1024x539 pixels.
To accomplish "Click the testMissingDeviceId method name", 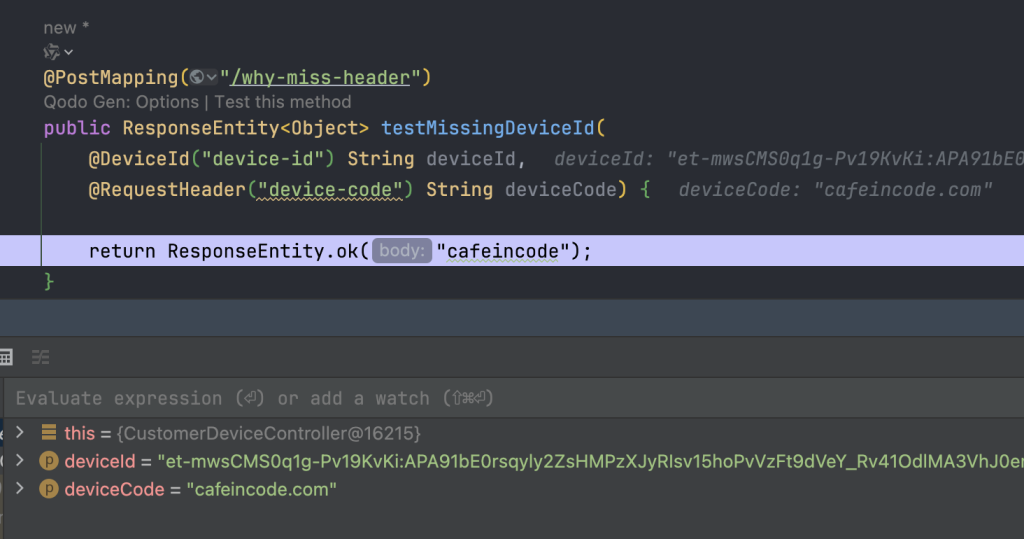I will pyautogui.click(x=488, y=128).
